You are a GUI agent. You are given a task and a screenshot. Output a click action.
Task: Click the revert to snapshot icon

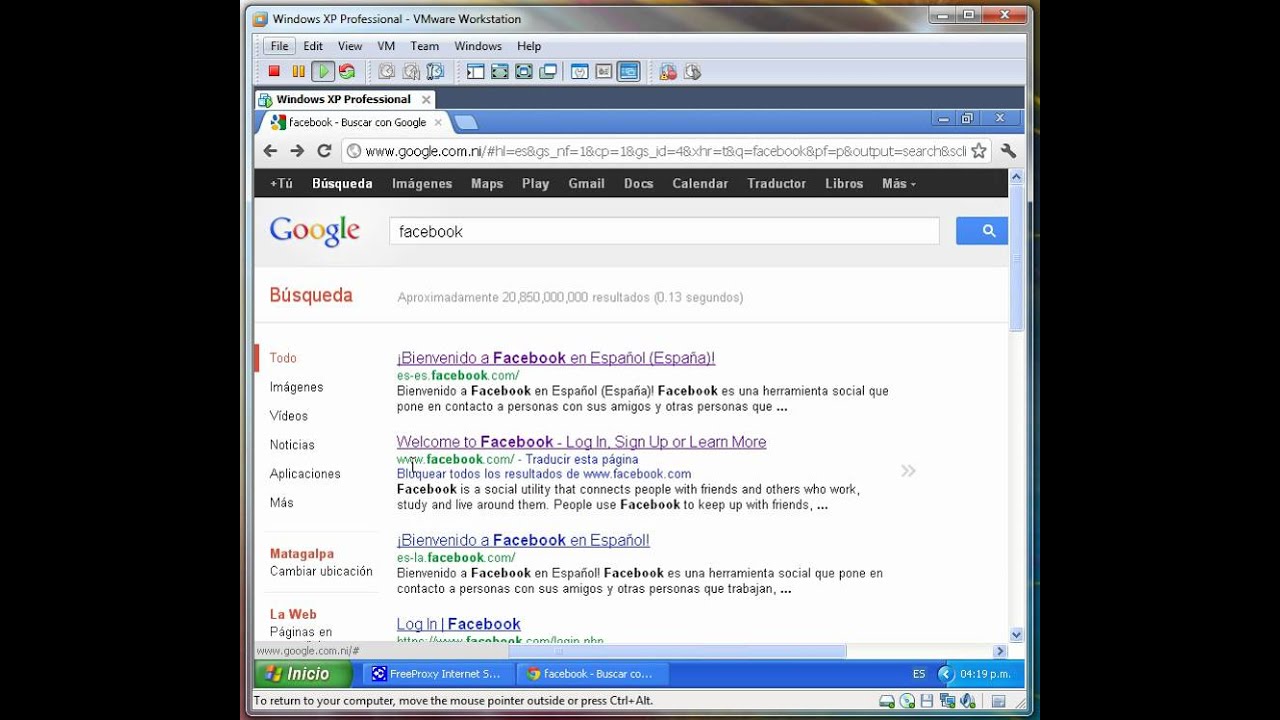pos(411,71)
